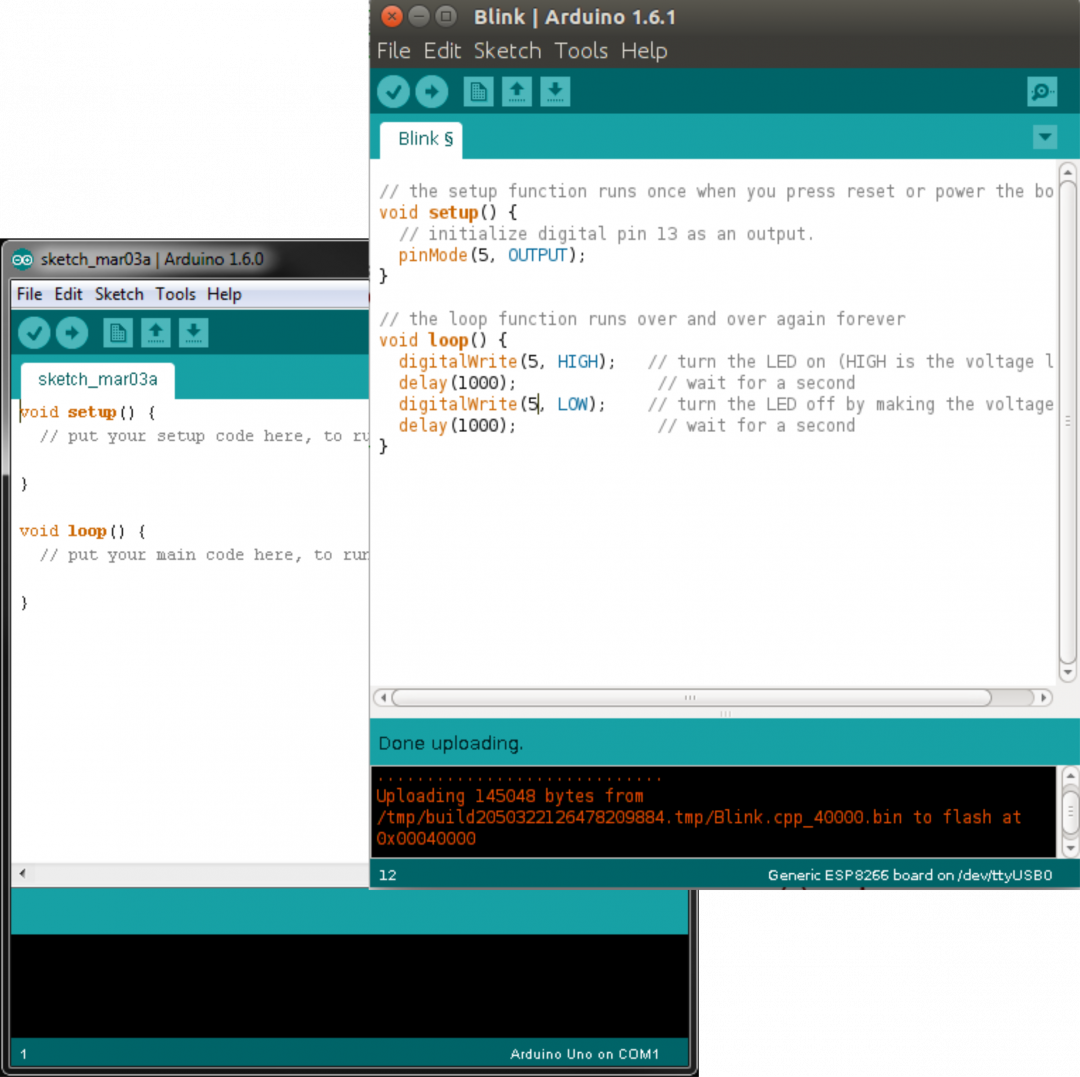This screenshot has height=1077, width=1080.
Task: Click the horizontal scrollbar in Blink editor
Action: pos(690,697)
